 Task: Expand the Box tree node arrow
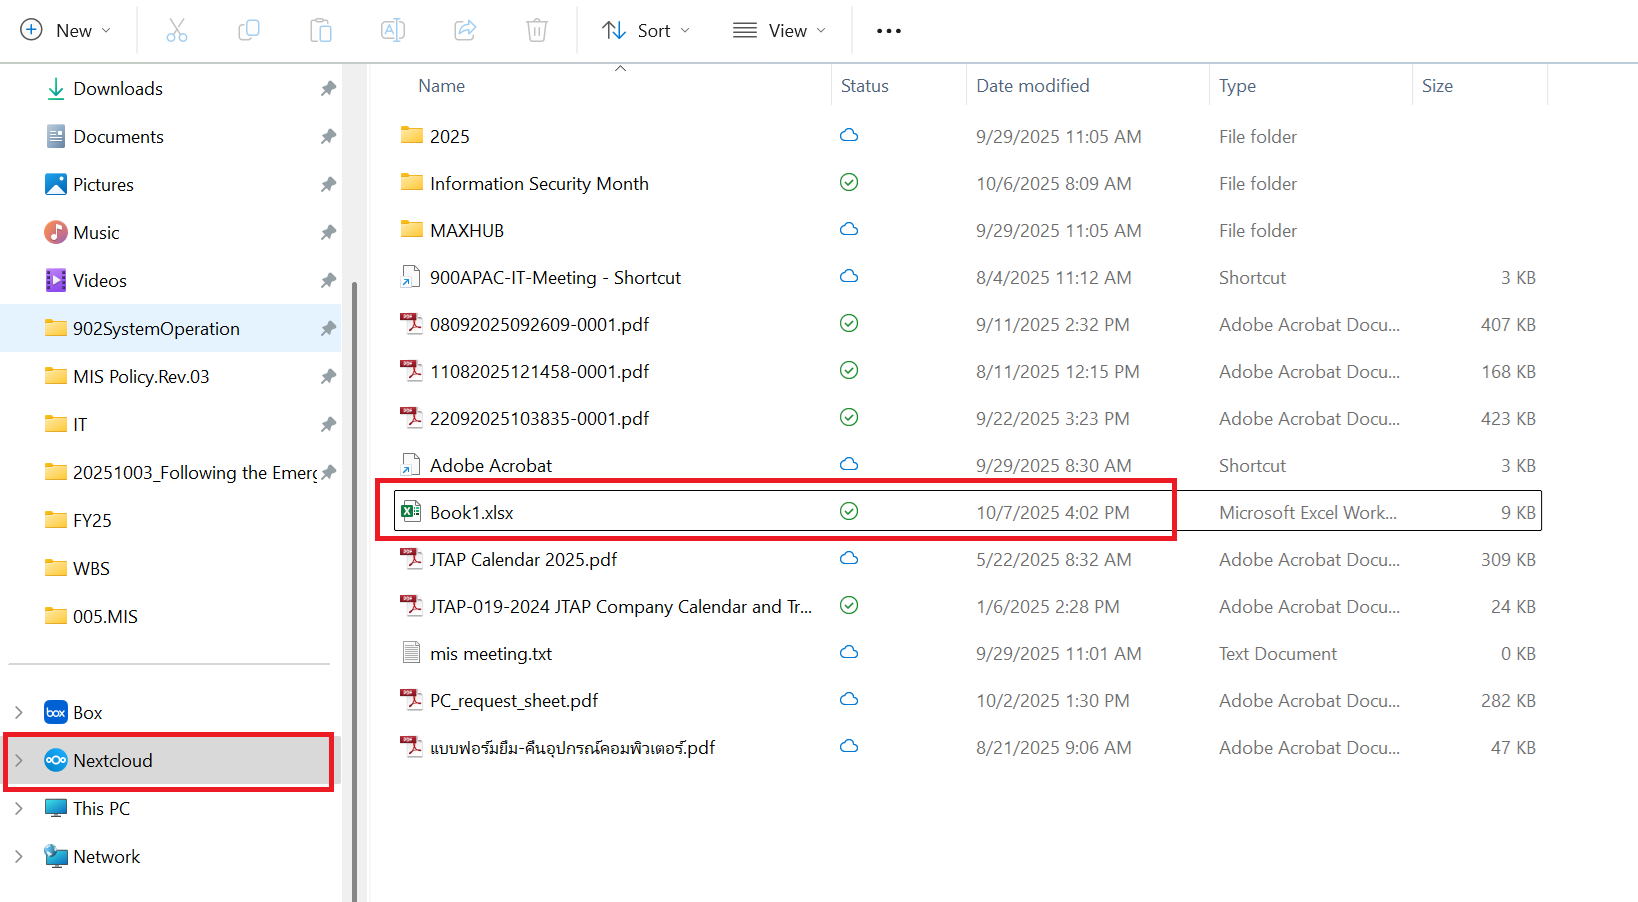[19, 713]
